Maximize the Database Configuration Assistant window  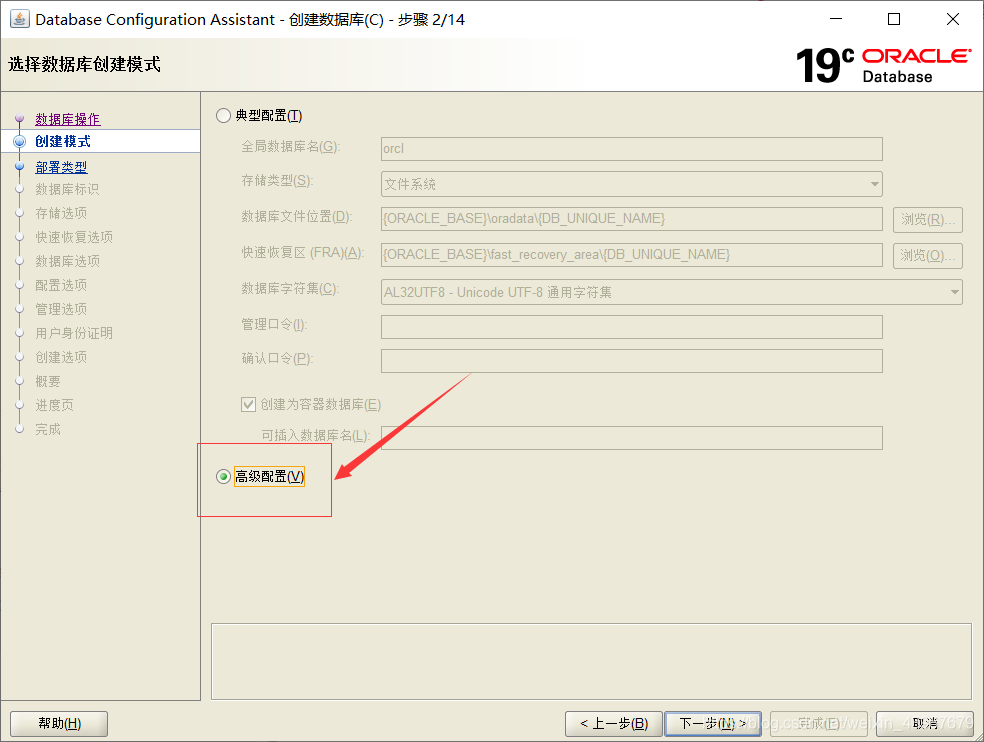coord(894,19)
